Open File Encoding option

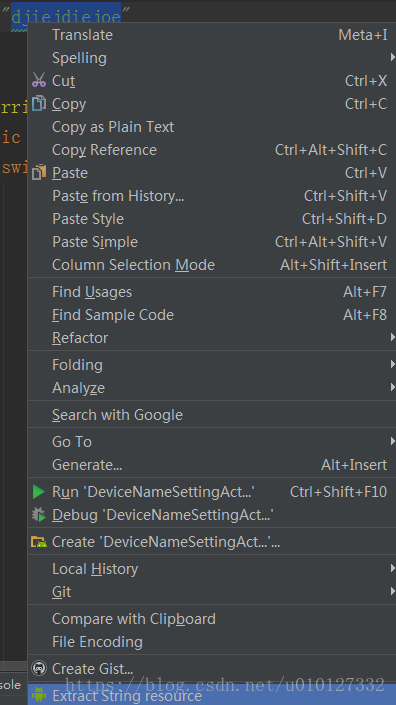pyautogui.click(x=212, y=642)
